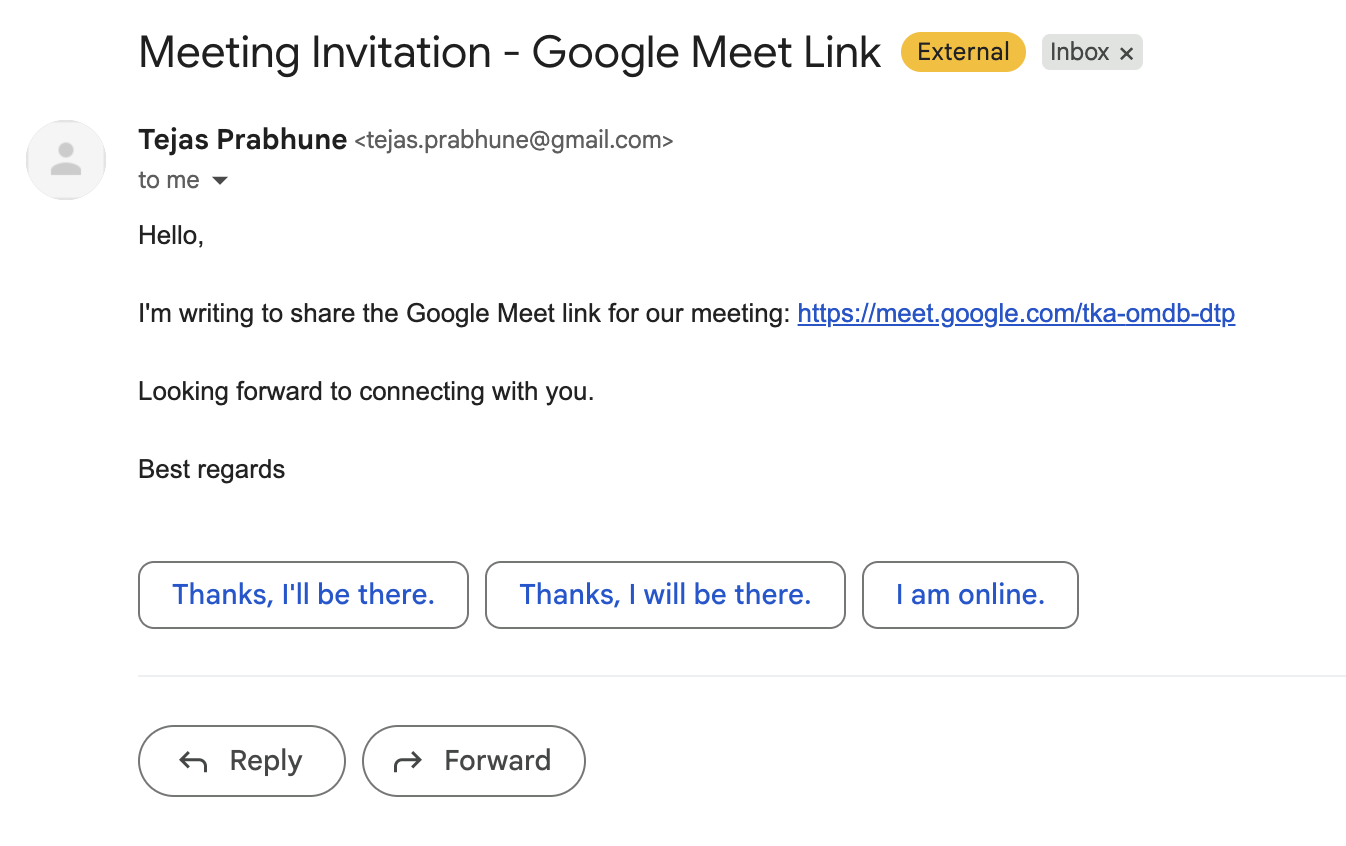
Task: Click the "Hello," greeting line
Action: tap(171, 236)
